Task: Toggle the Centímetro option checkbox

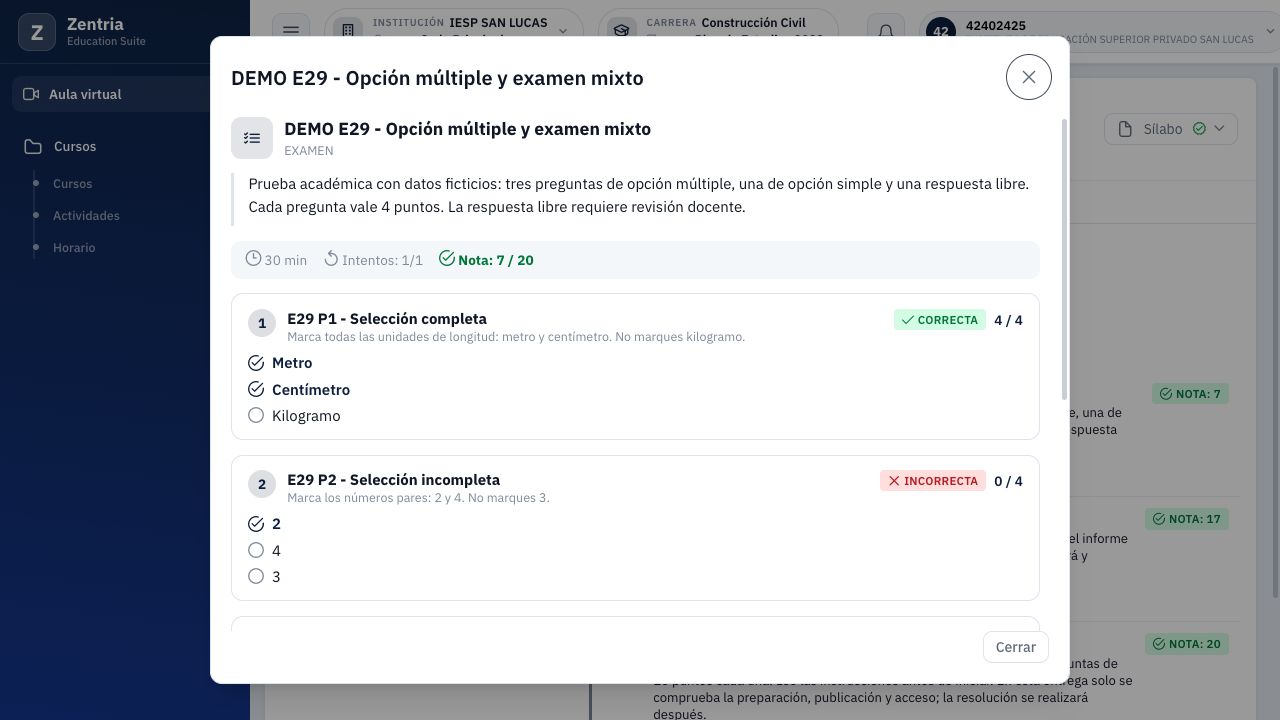Action: pyautogui.click(x=256, y=389)
